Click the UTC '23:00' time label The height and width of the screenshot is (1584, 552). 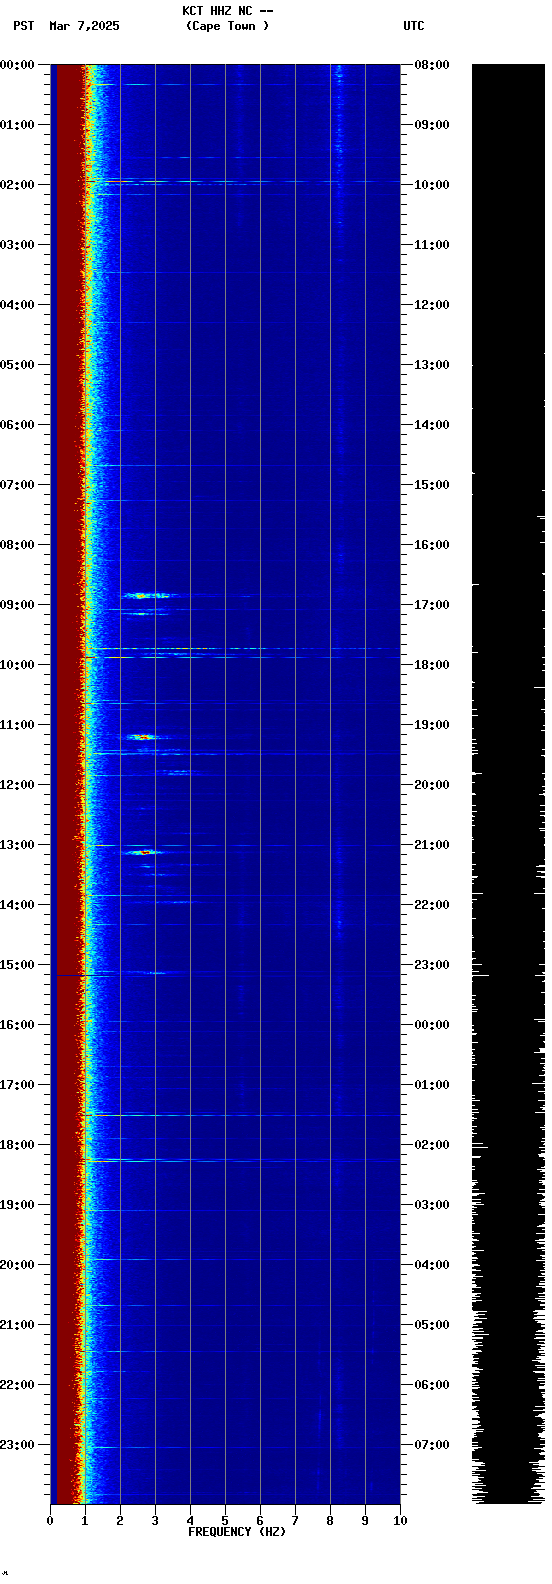(x=431, y=965)
